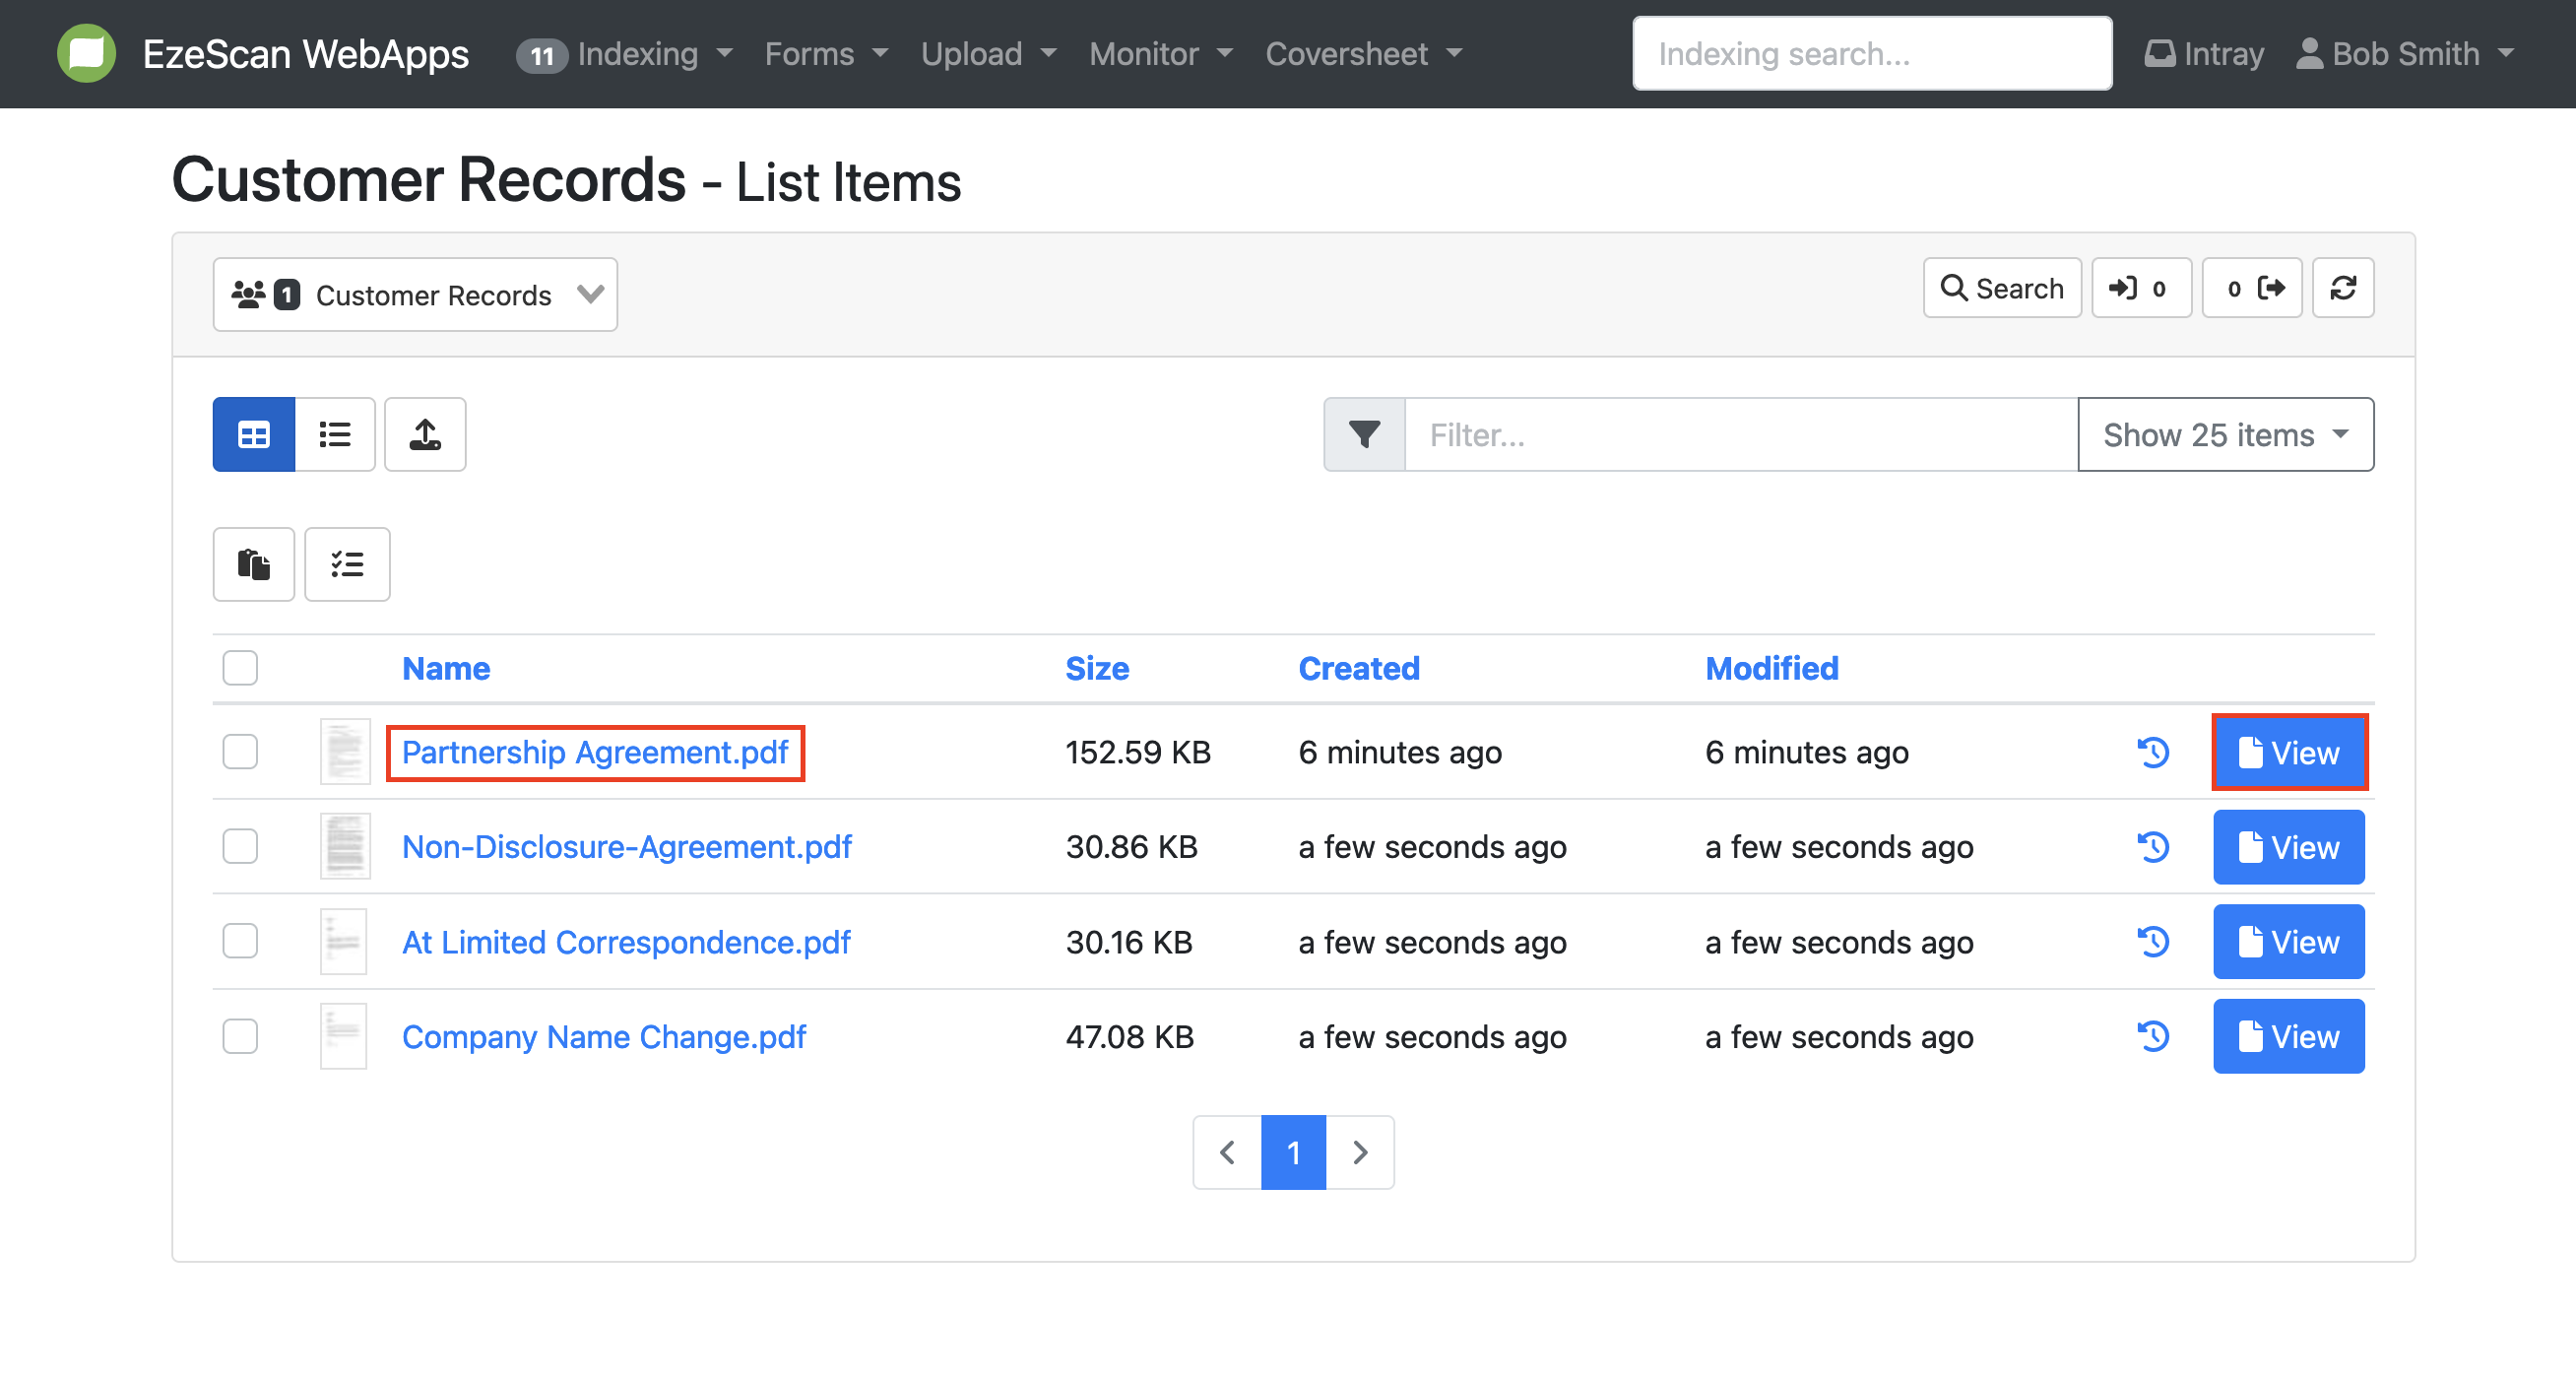
Task: Switch to grid thumbnail view
Action: click(x=253, y=435)
